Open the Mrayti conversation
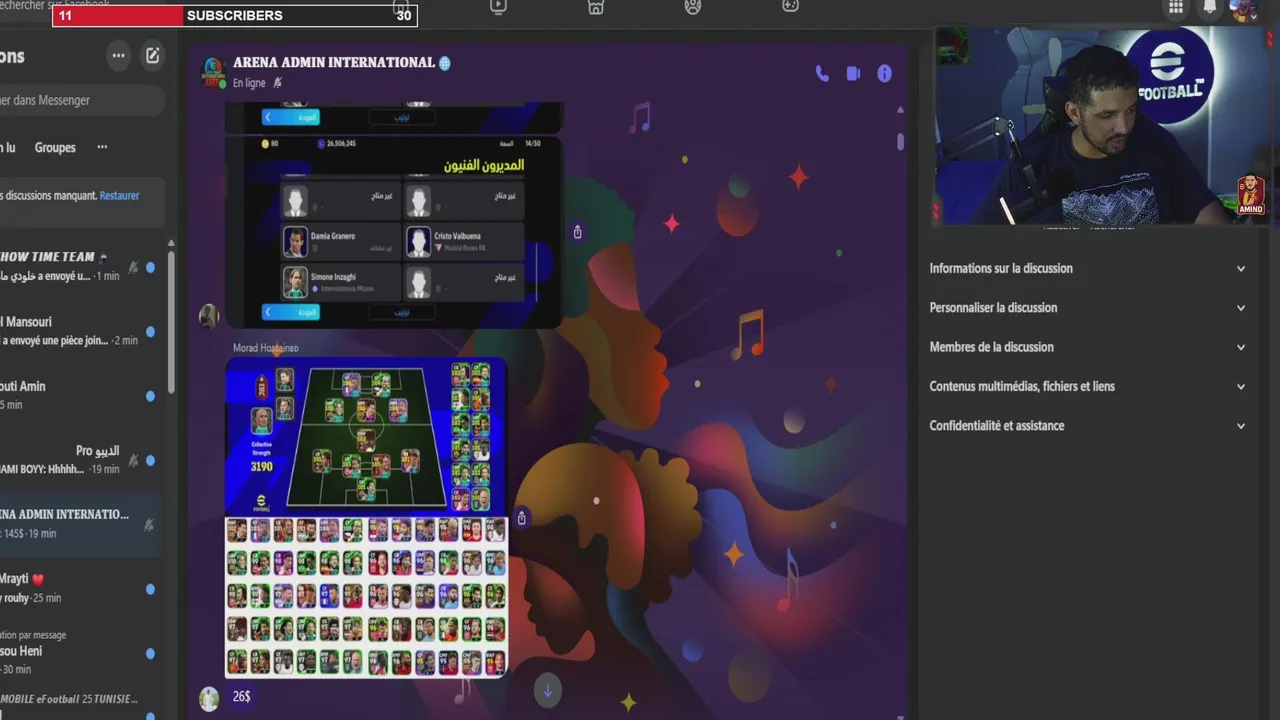Screen dimensions: 1280x720 80,589
